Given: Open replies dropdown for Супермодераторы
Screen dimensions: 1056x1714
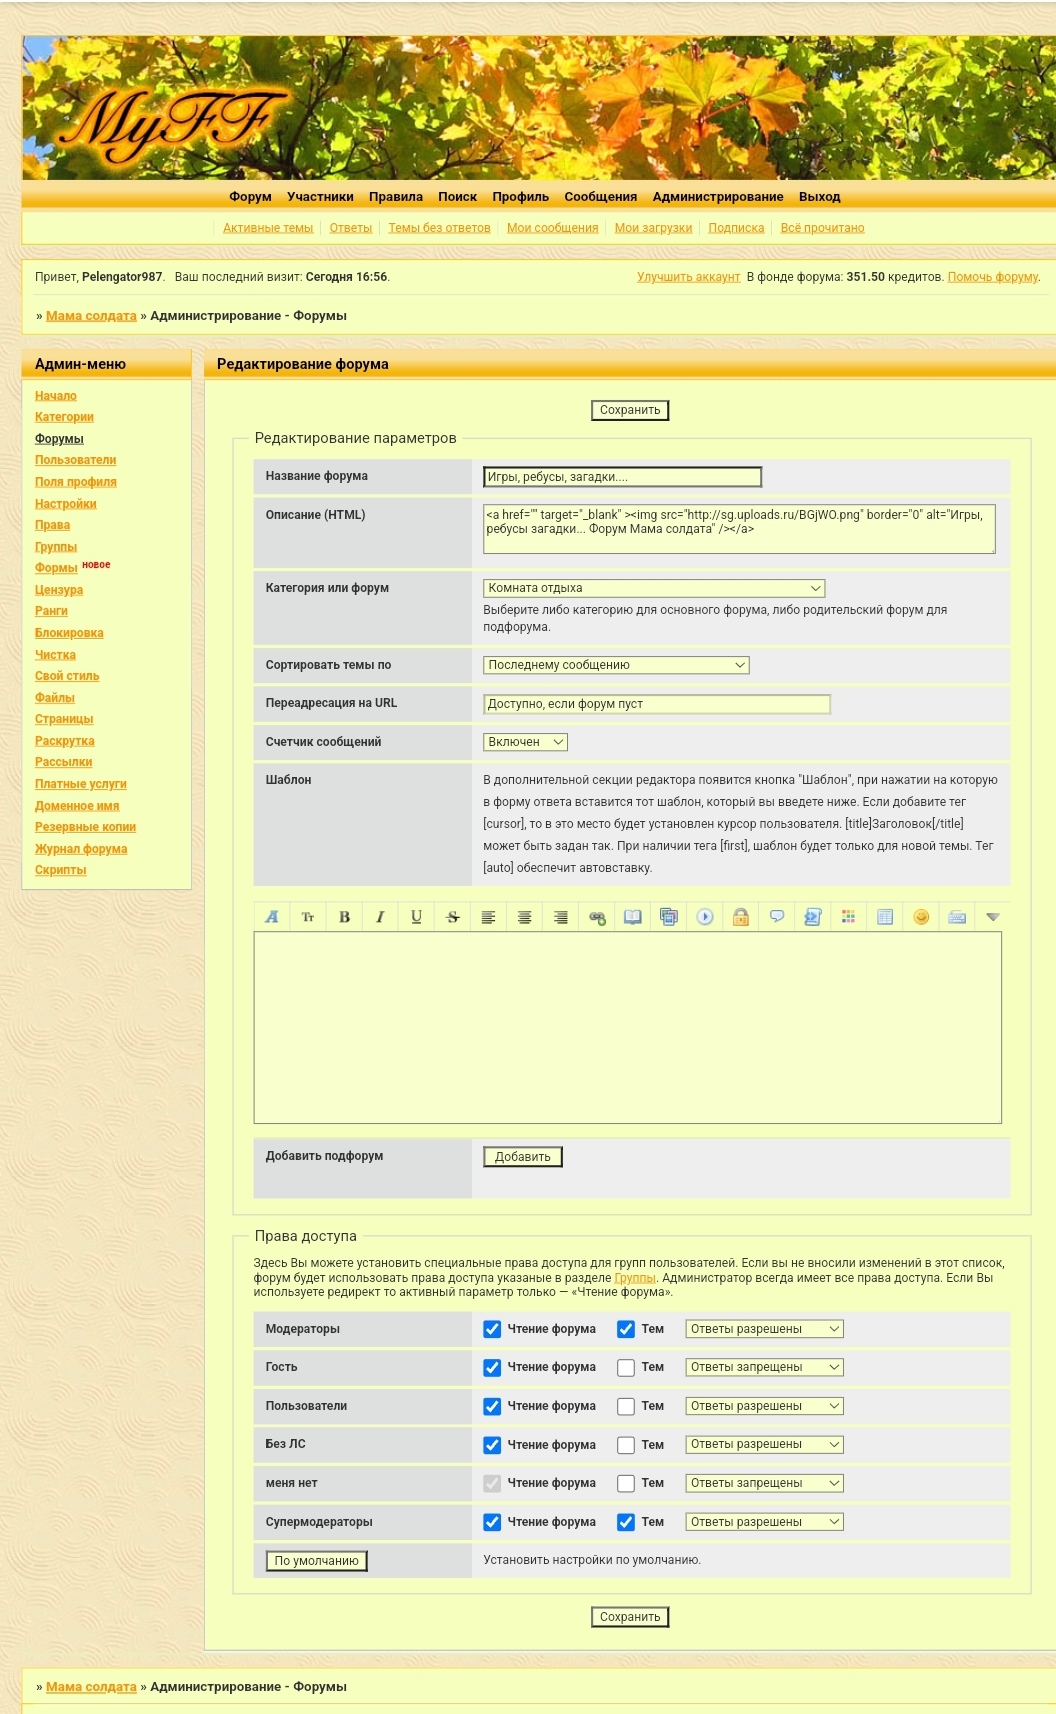Looking at the screenshot, I should coord(765,1522).
